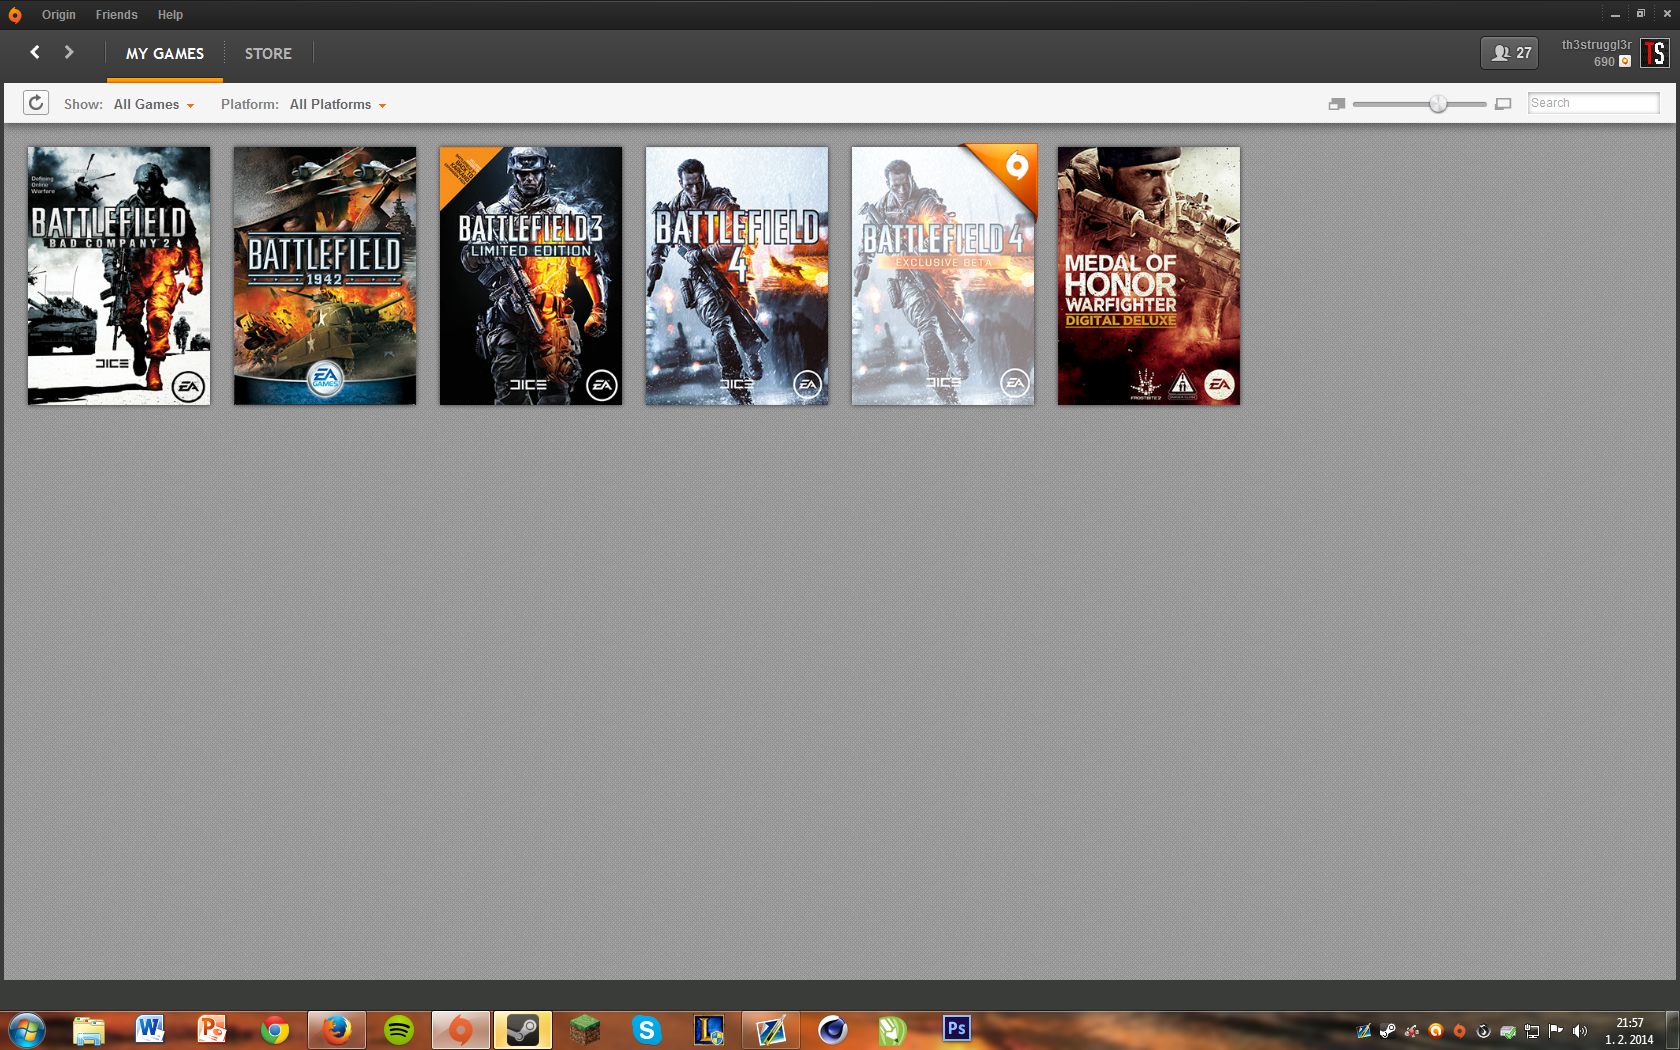This screenshot has height=1050, width=1680.
Task: Expand the All Platforms filter dropdown
Action: 338,105
